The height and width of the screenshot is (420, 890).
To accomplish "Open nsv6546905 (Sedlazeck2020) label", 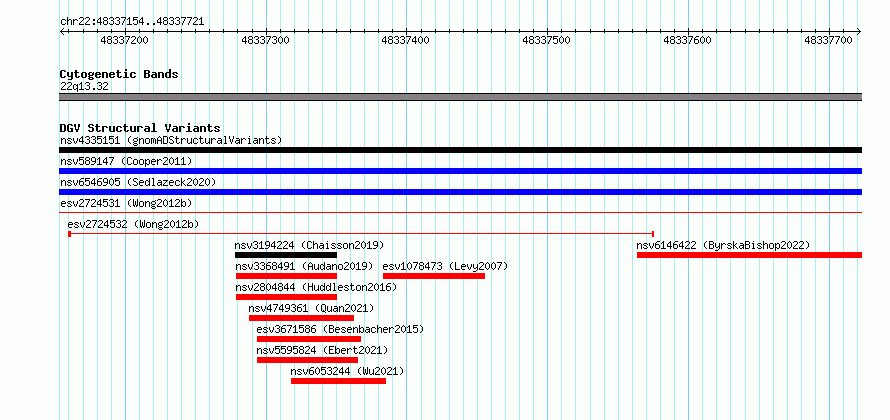I will [138, 182].
